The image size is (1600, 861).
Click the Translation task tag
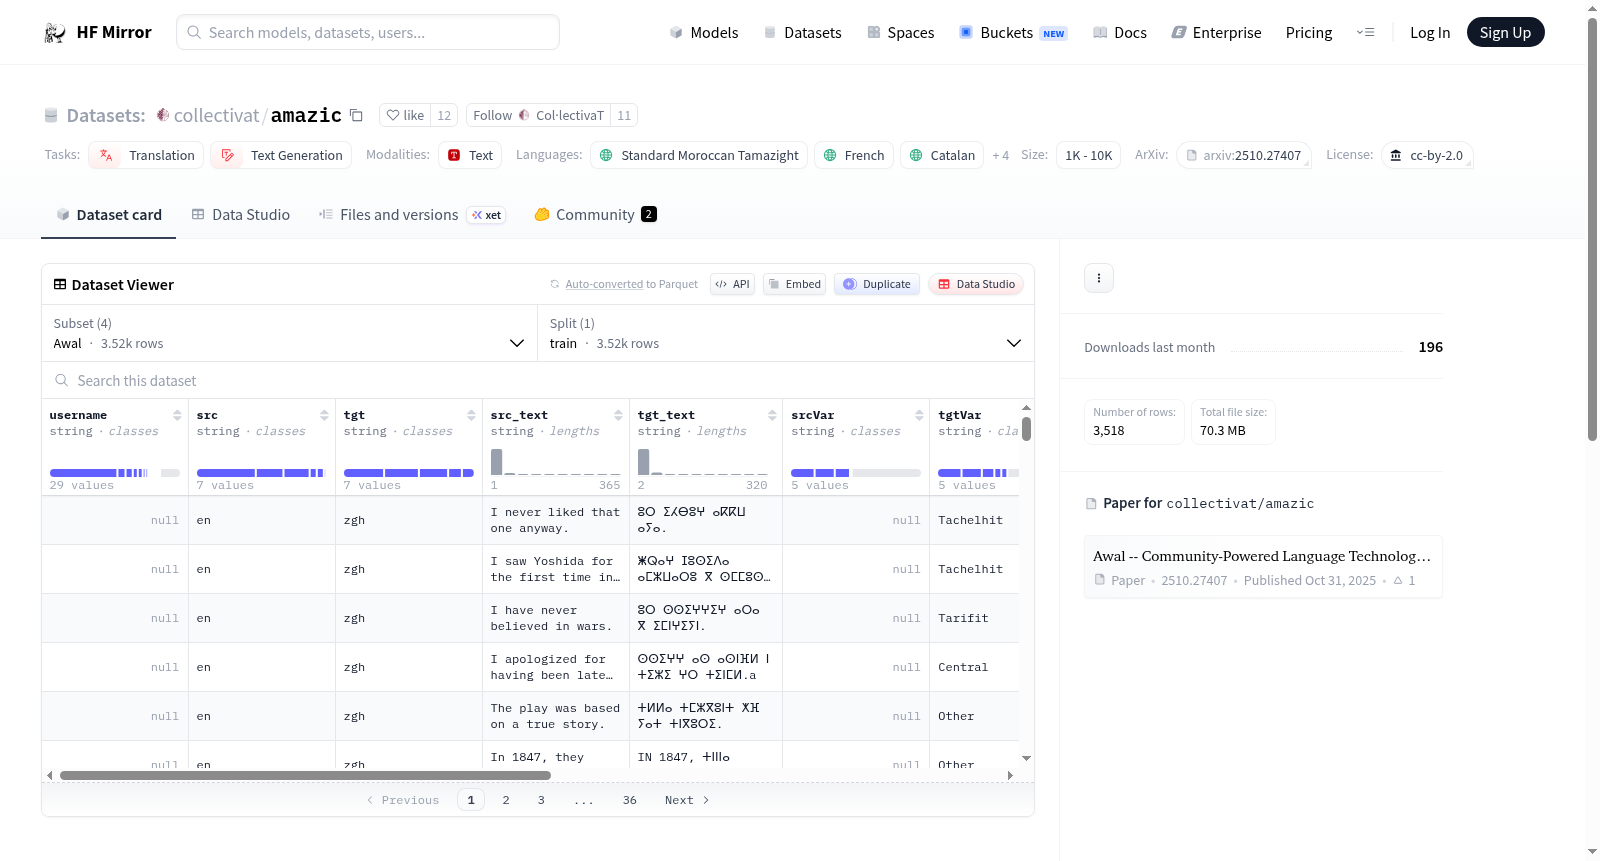146,155
